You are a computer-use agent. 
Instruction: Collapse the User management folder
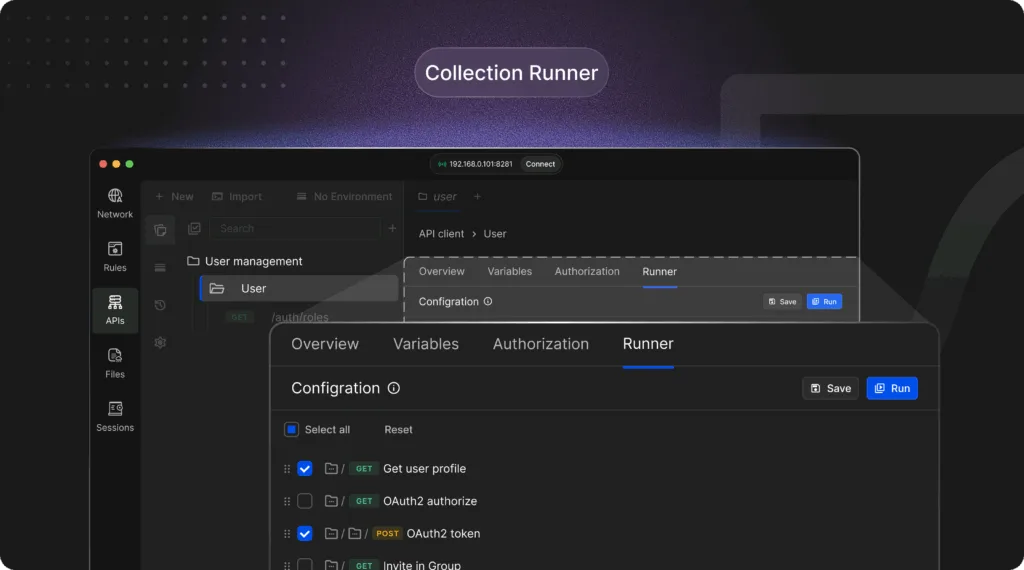[x=244, y=261]
